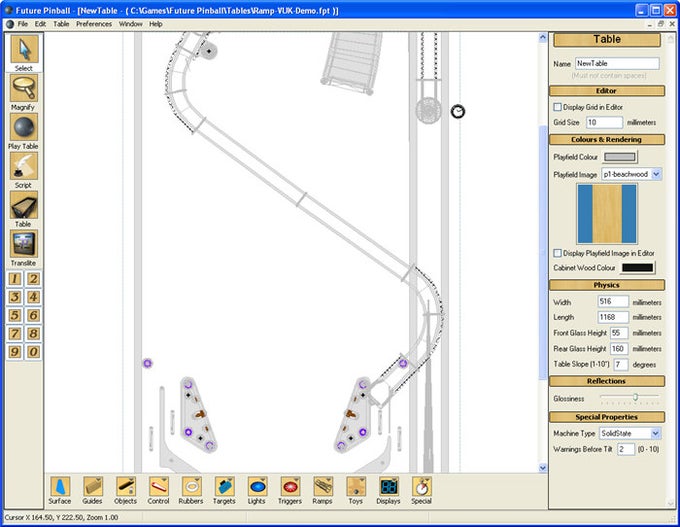The width and height of the screenshot is (680, 527).
Task: Open the Triggers palette
Action: tap(290, 487)
